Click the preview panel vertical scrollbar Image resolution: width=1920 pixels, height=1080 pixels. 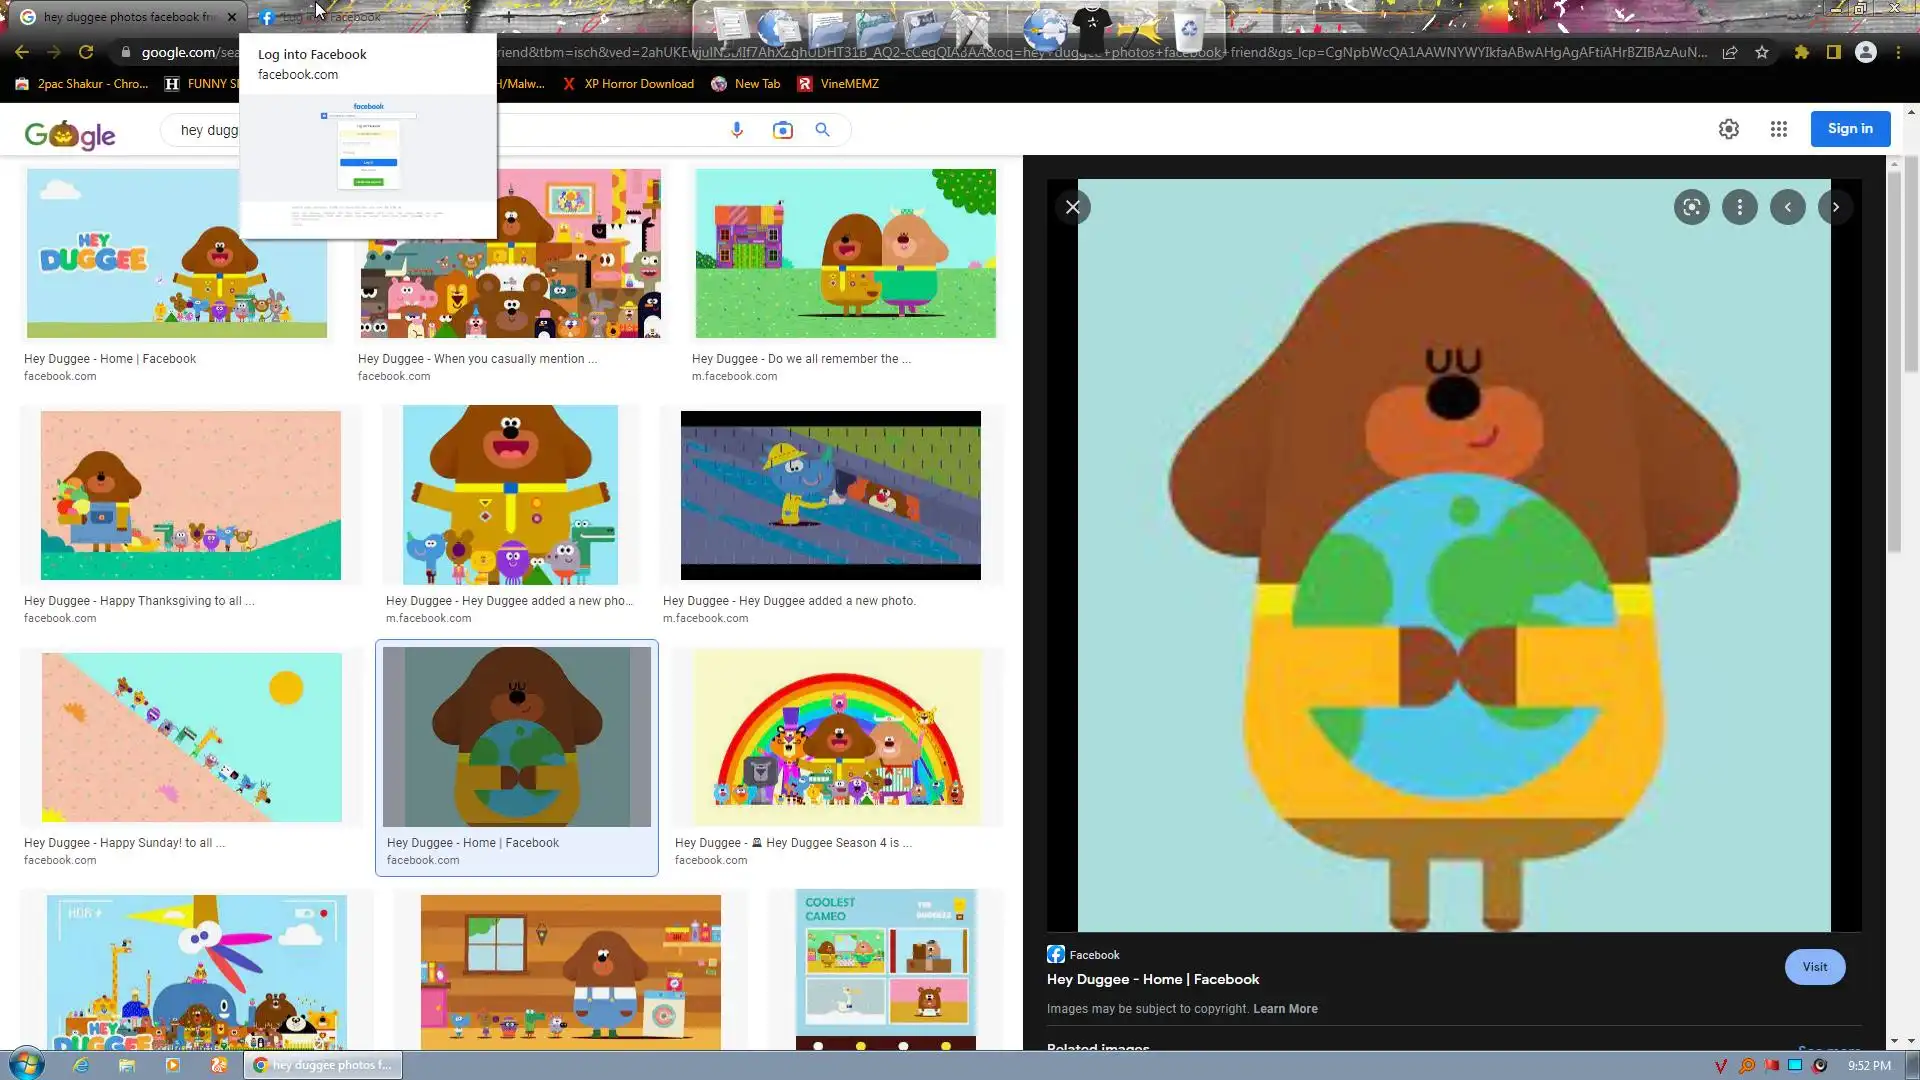point(1894,360)
